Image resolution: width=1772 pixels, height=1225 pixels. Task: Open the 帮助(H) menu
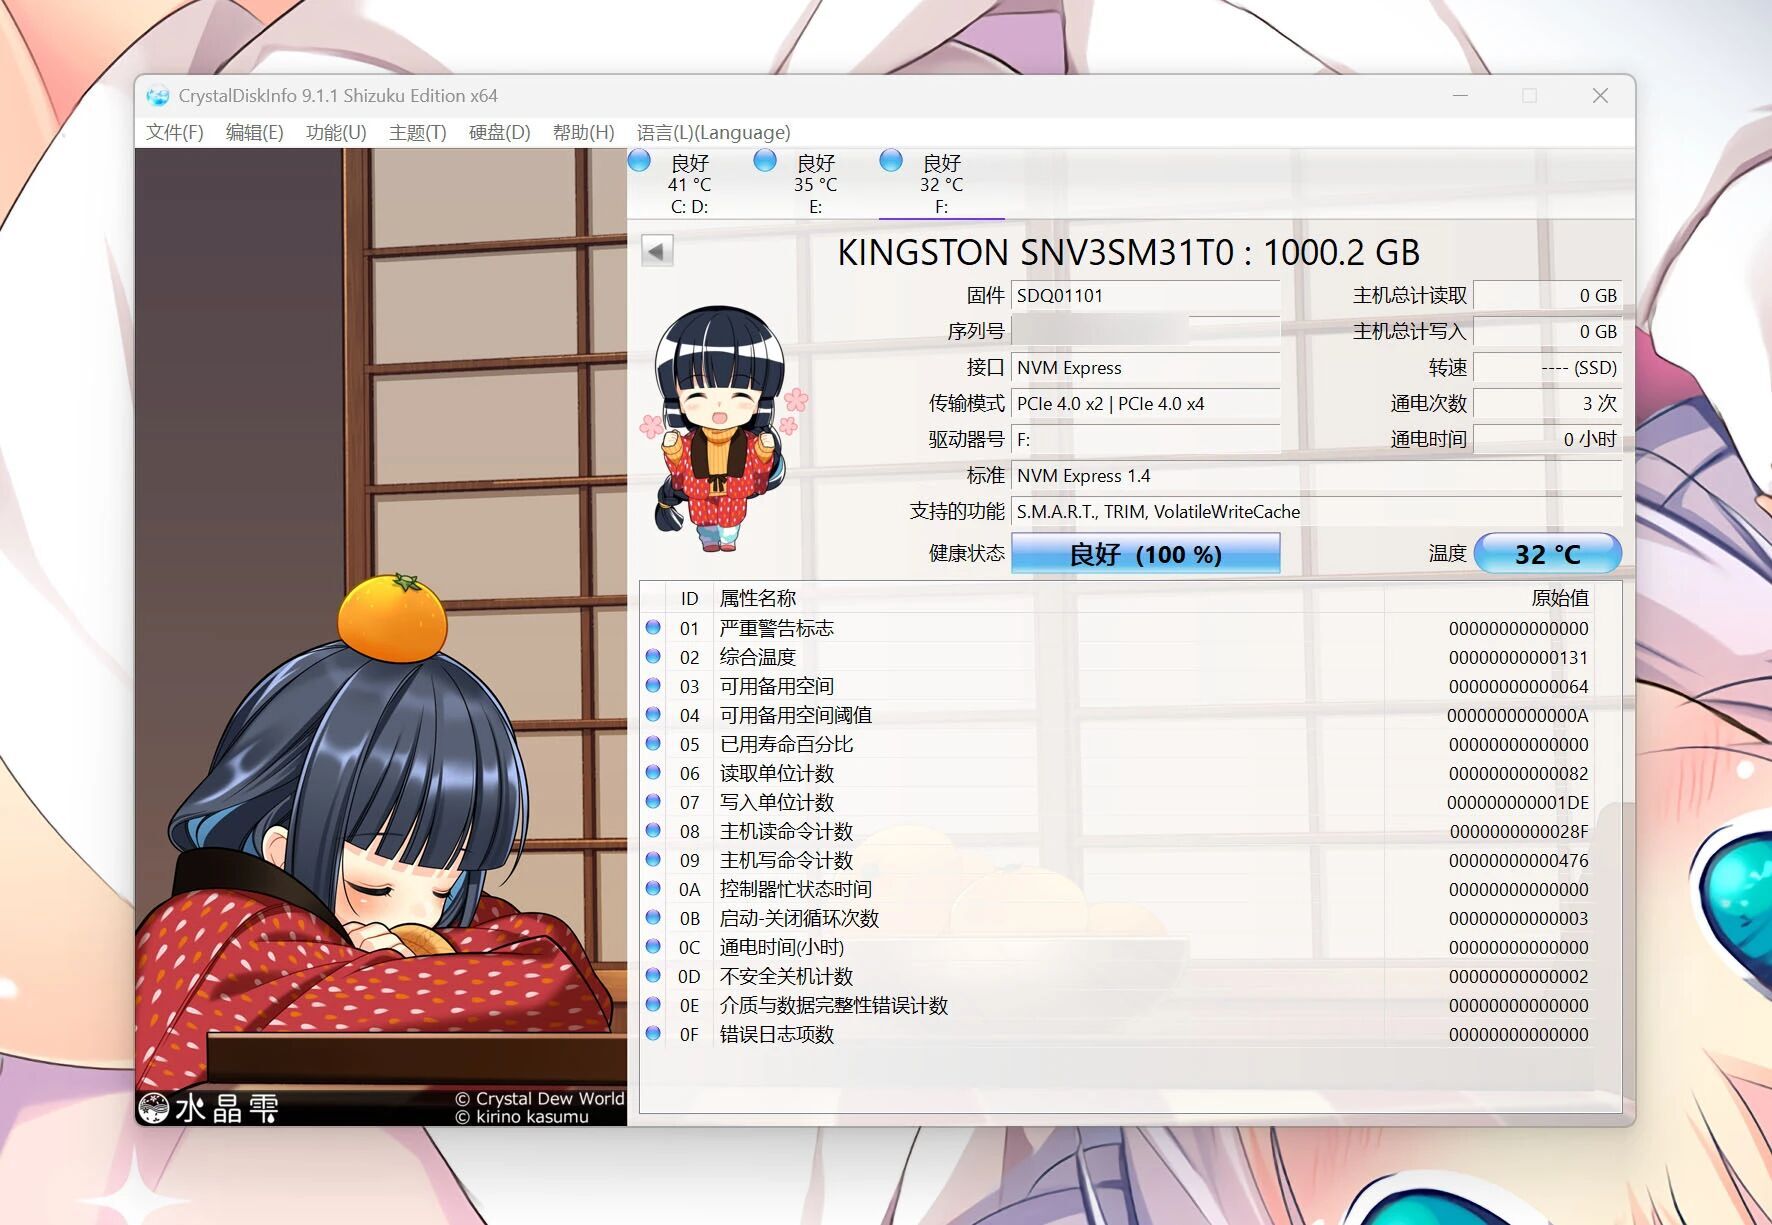(x=583, y=132)
